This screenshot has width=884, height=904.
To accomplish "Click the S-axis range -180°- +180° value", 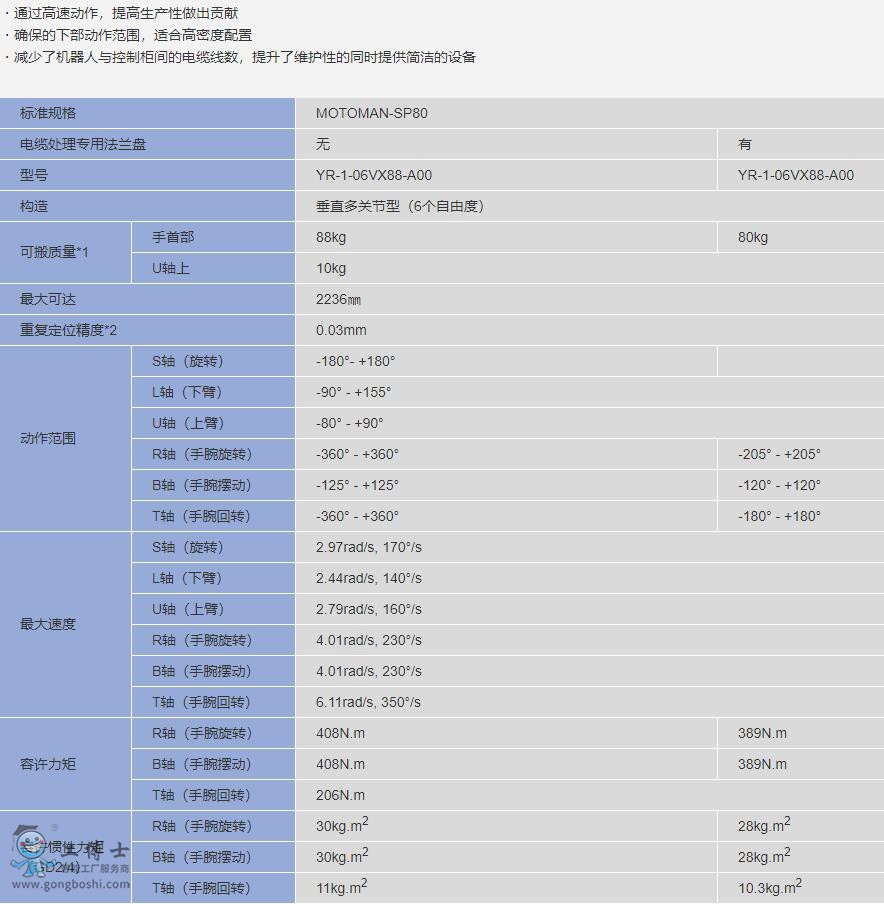I will click(x=355, y=361).
